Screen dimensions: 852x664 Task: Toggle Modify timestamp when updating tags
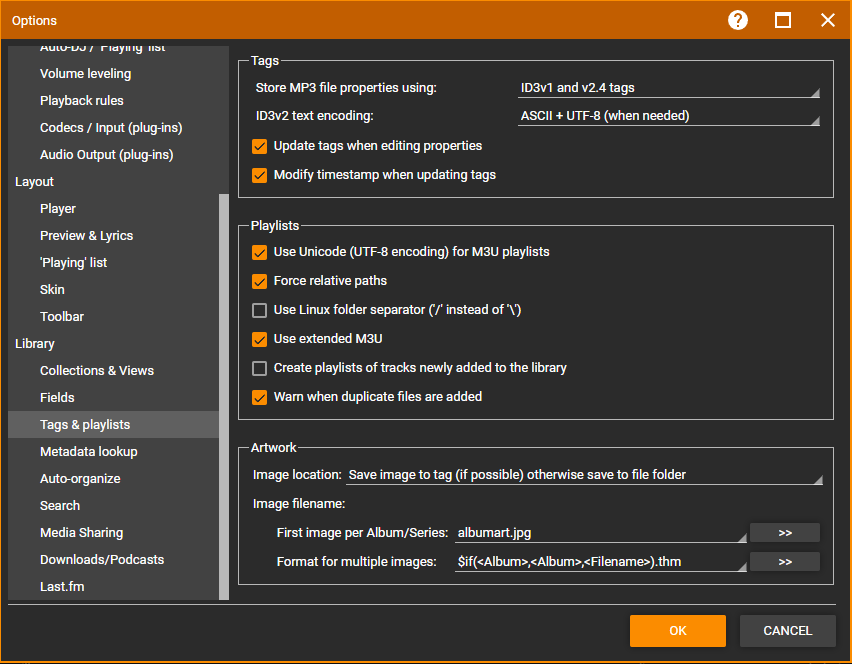[259, 175]
